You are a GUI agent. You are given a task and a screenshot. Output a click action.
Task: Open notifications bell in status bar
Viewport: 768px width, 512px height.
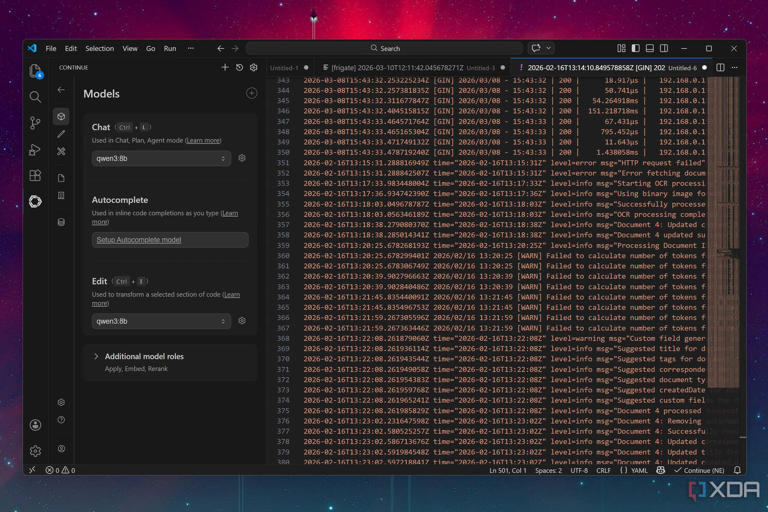pyautogui.click(x=737, y=470)
